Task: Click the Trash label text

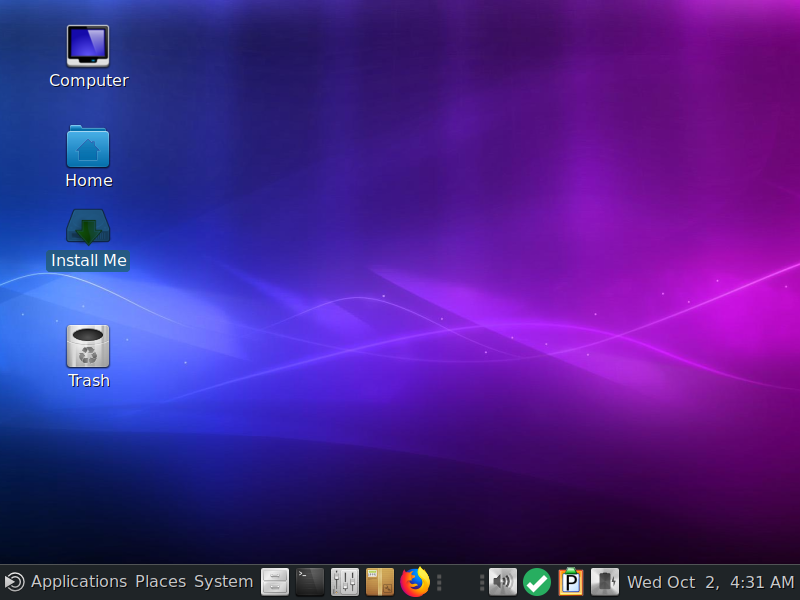Action: point(89,381)
